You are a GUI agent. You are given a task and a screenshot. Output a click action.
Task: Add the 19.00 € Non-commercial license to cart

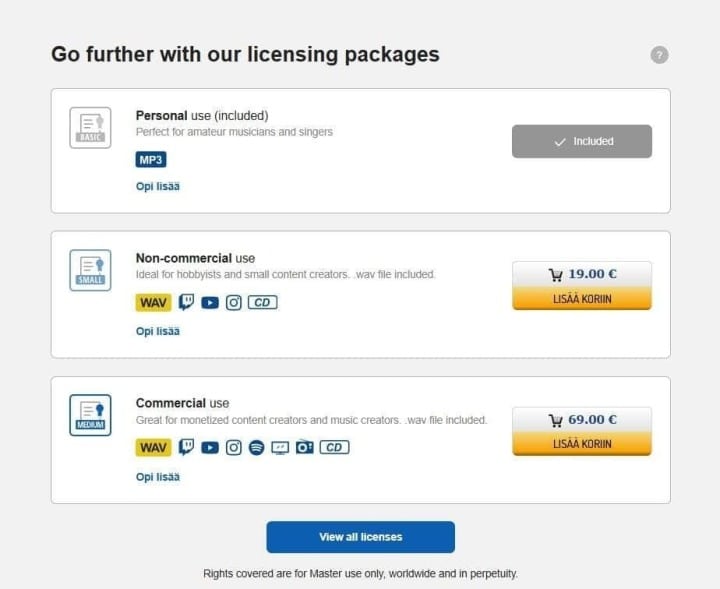pos(582,299)
